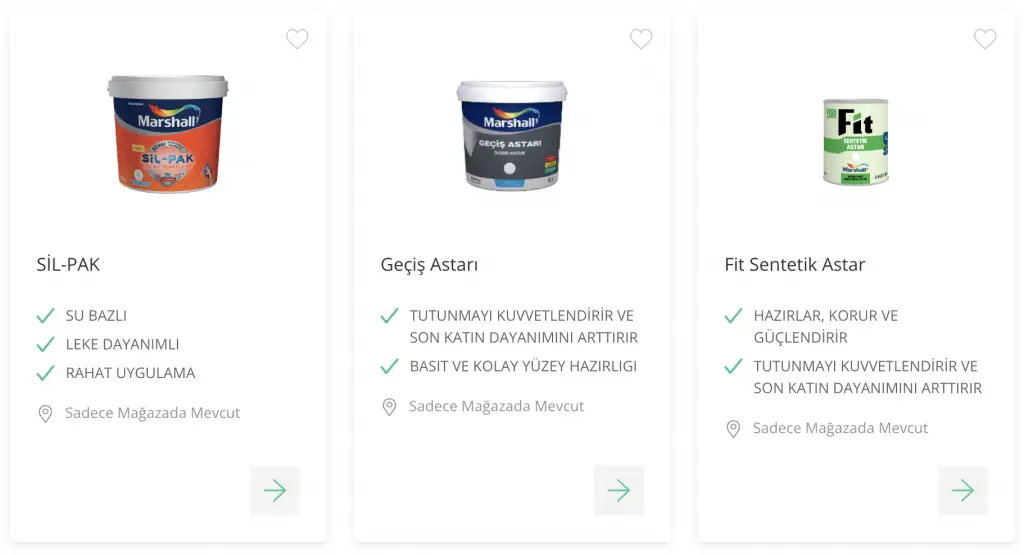This screenshot has height=555, width=1024.
Task: Click the arrow button on Geçiş Astarı card
Action: tap(619, 490)
